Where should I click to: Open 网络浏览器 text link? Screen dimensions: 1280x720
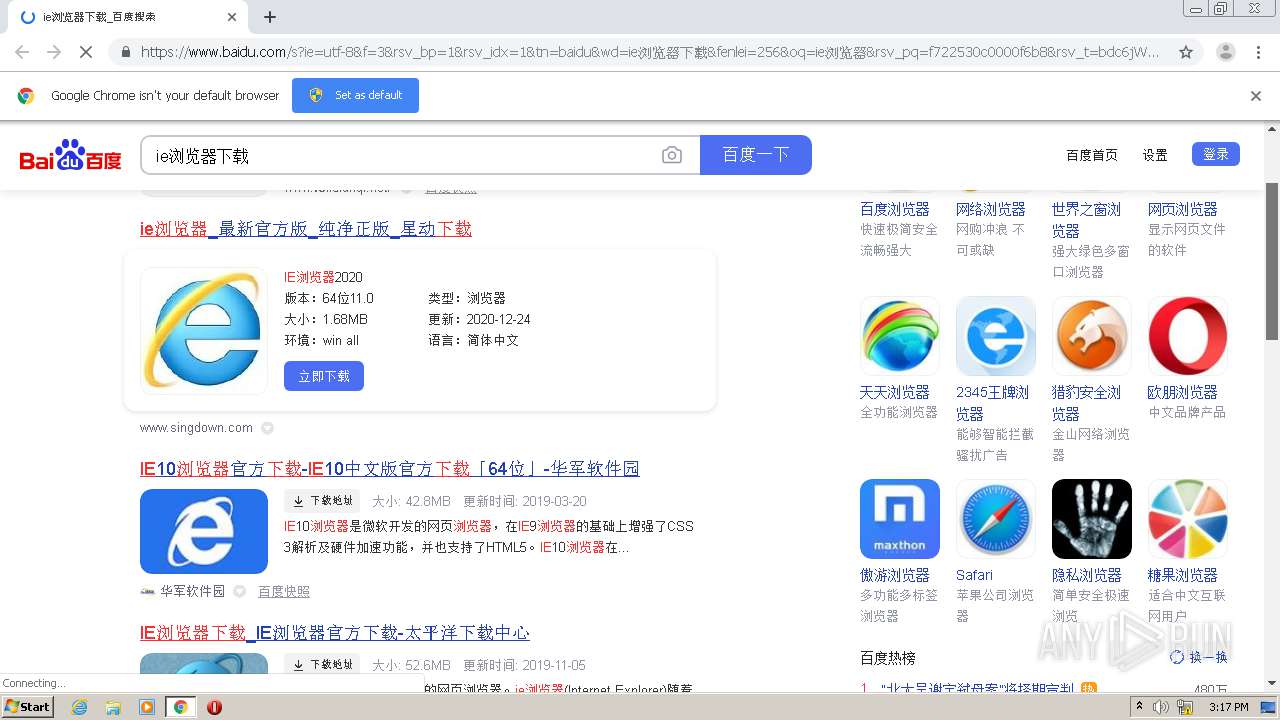(991, 209)
